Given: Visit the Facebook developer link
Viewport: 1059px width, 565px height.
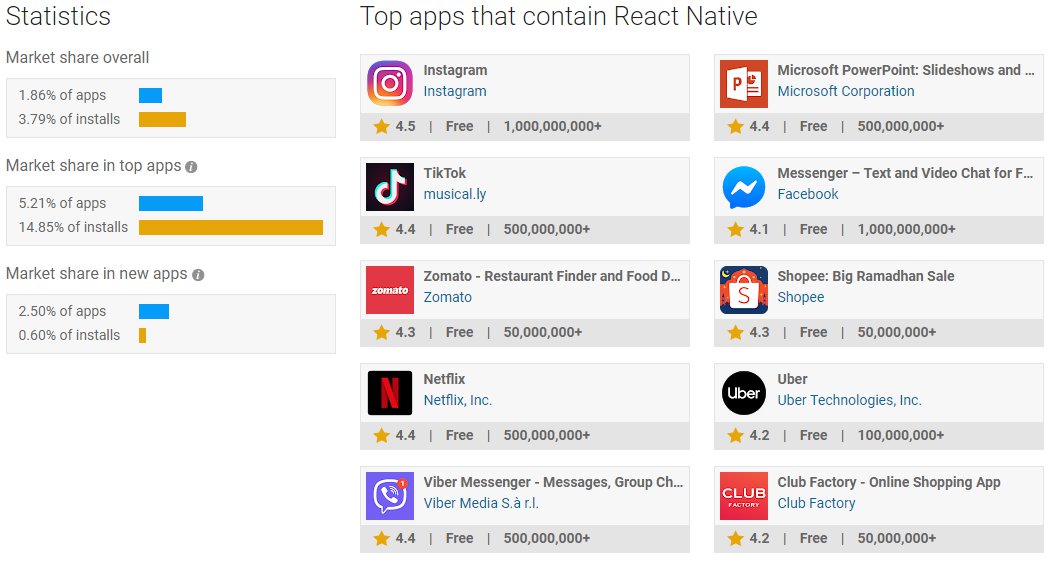Looking at the screenshot, I should point(808,194).
